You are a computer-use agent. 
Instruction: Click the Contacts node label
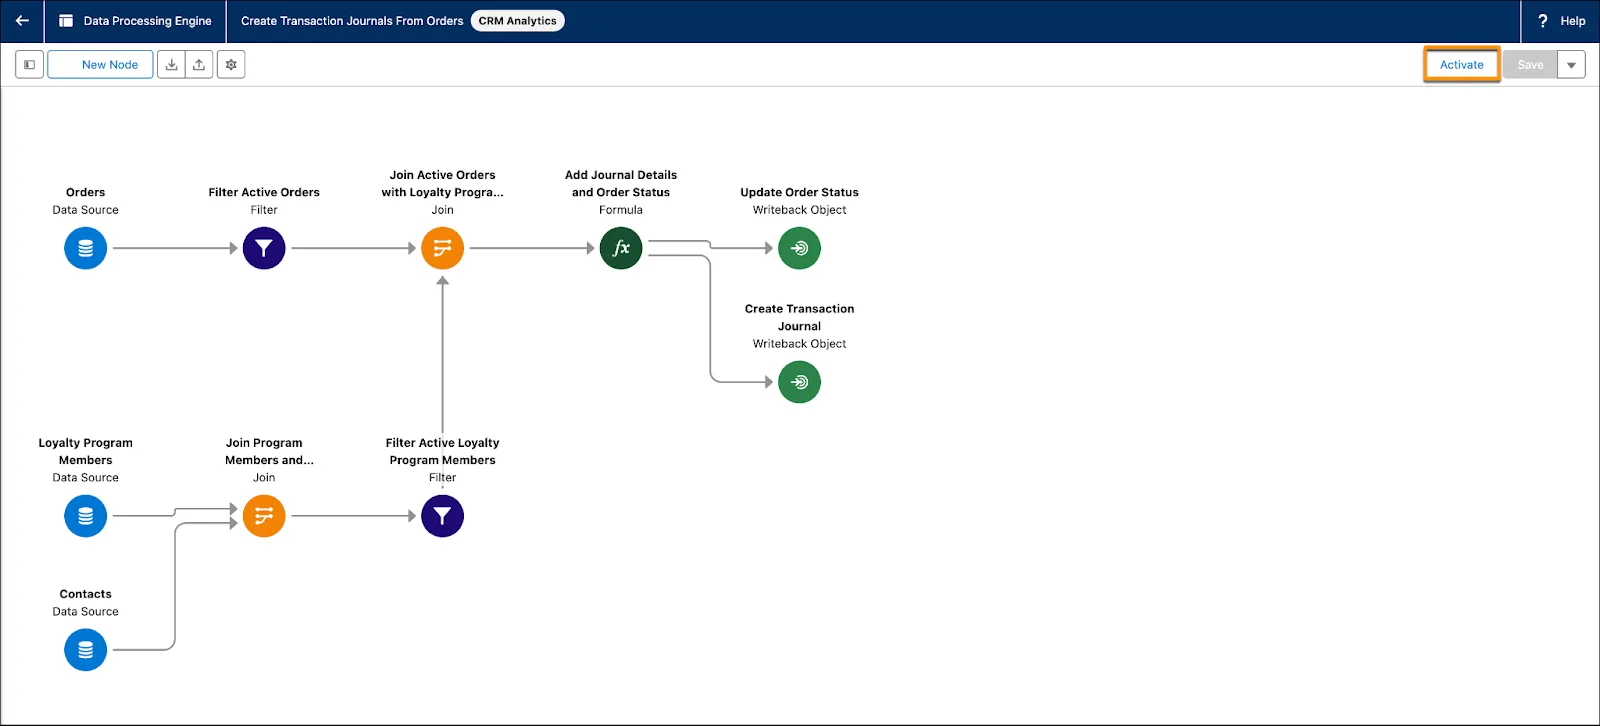pos(86,594)
